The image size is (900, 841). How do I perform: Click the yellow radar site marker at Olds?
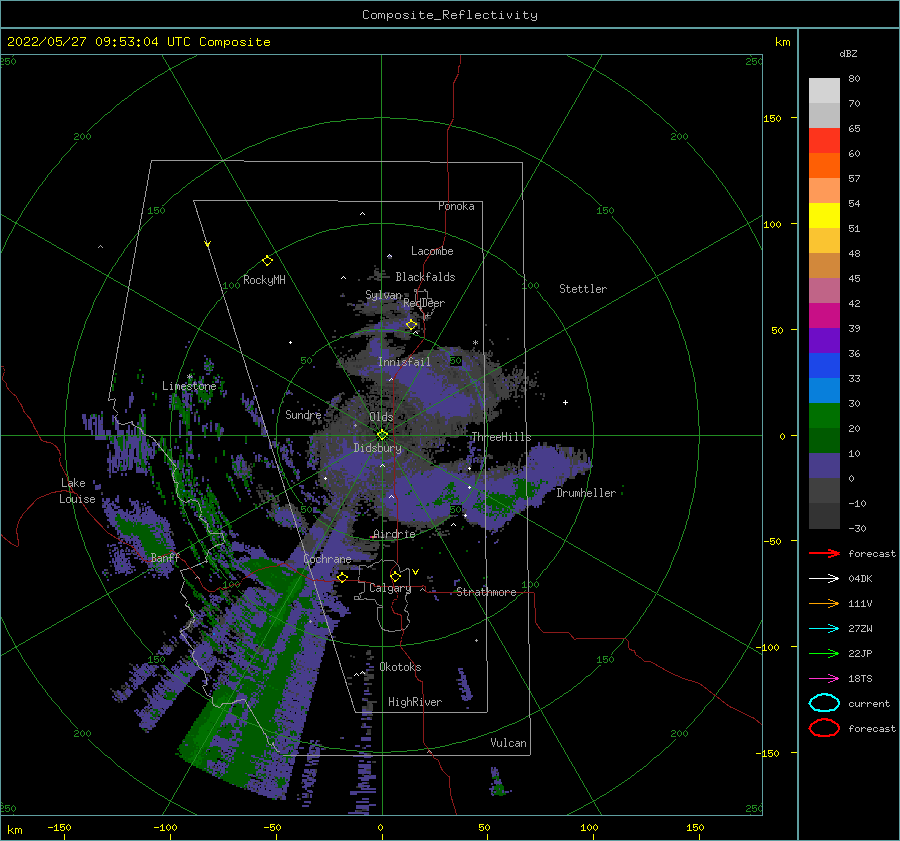pyautogui.click(x=382, y=435)
